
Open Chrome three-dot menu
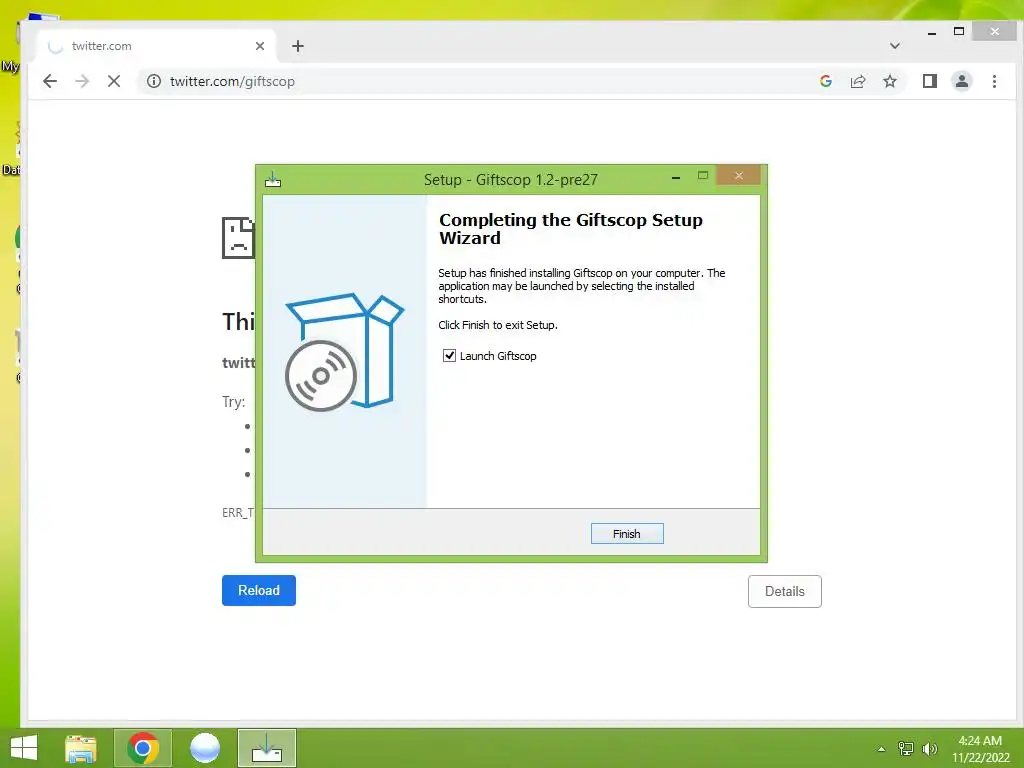point(994,81)
